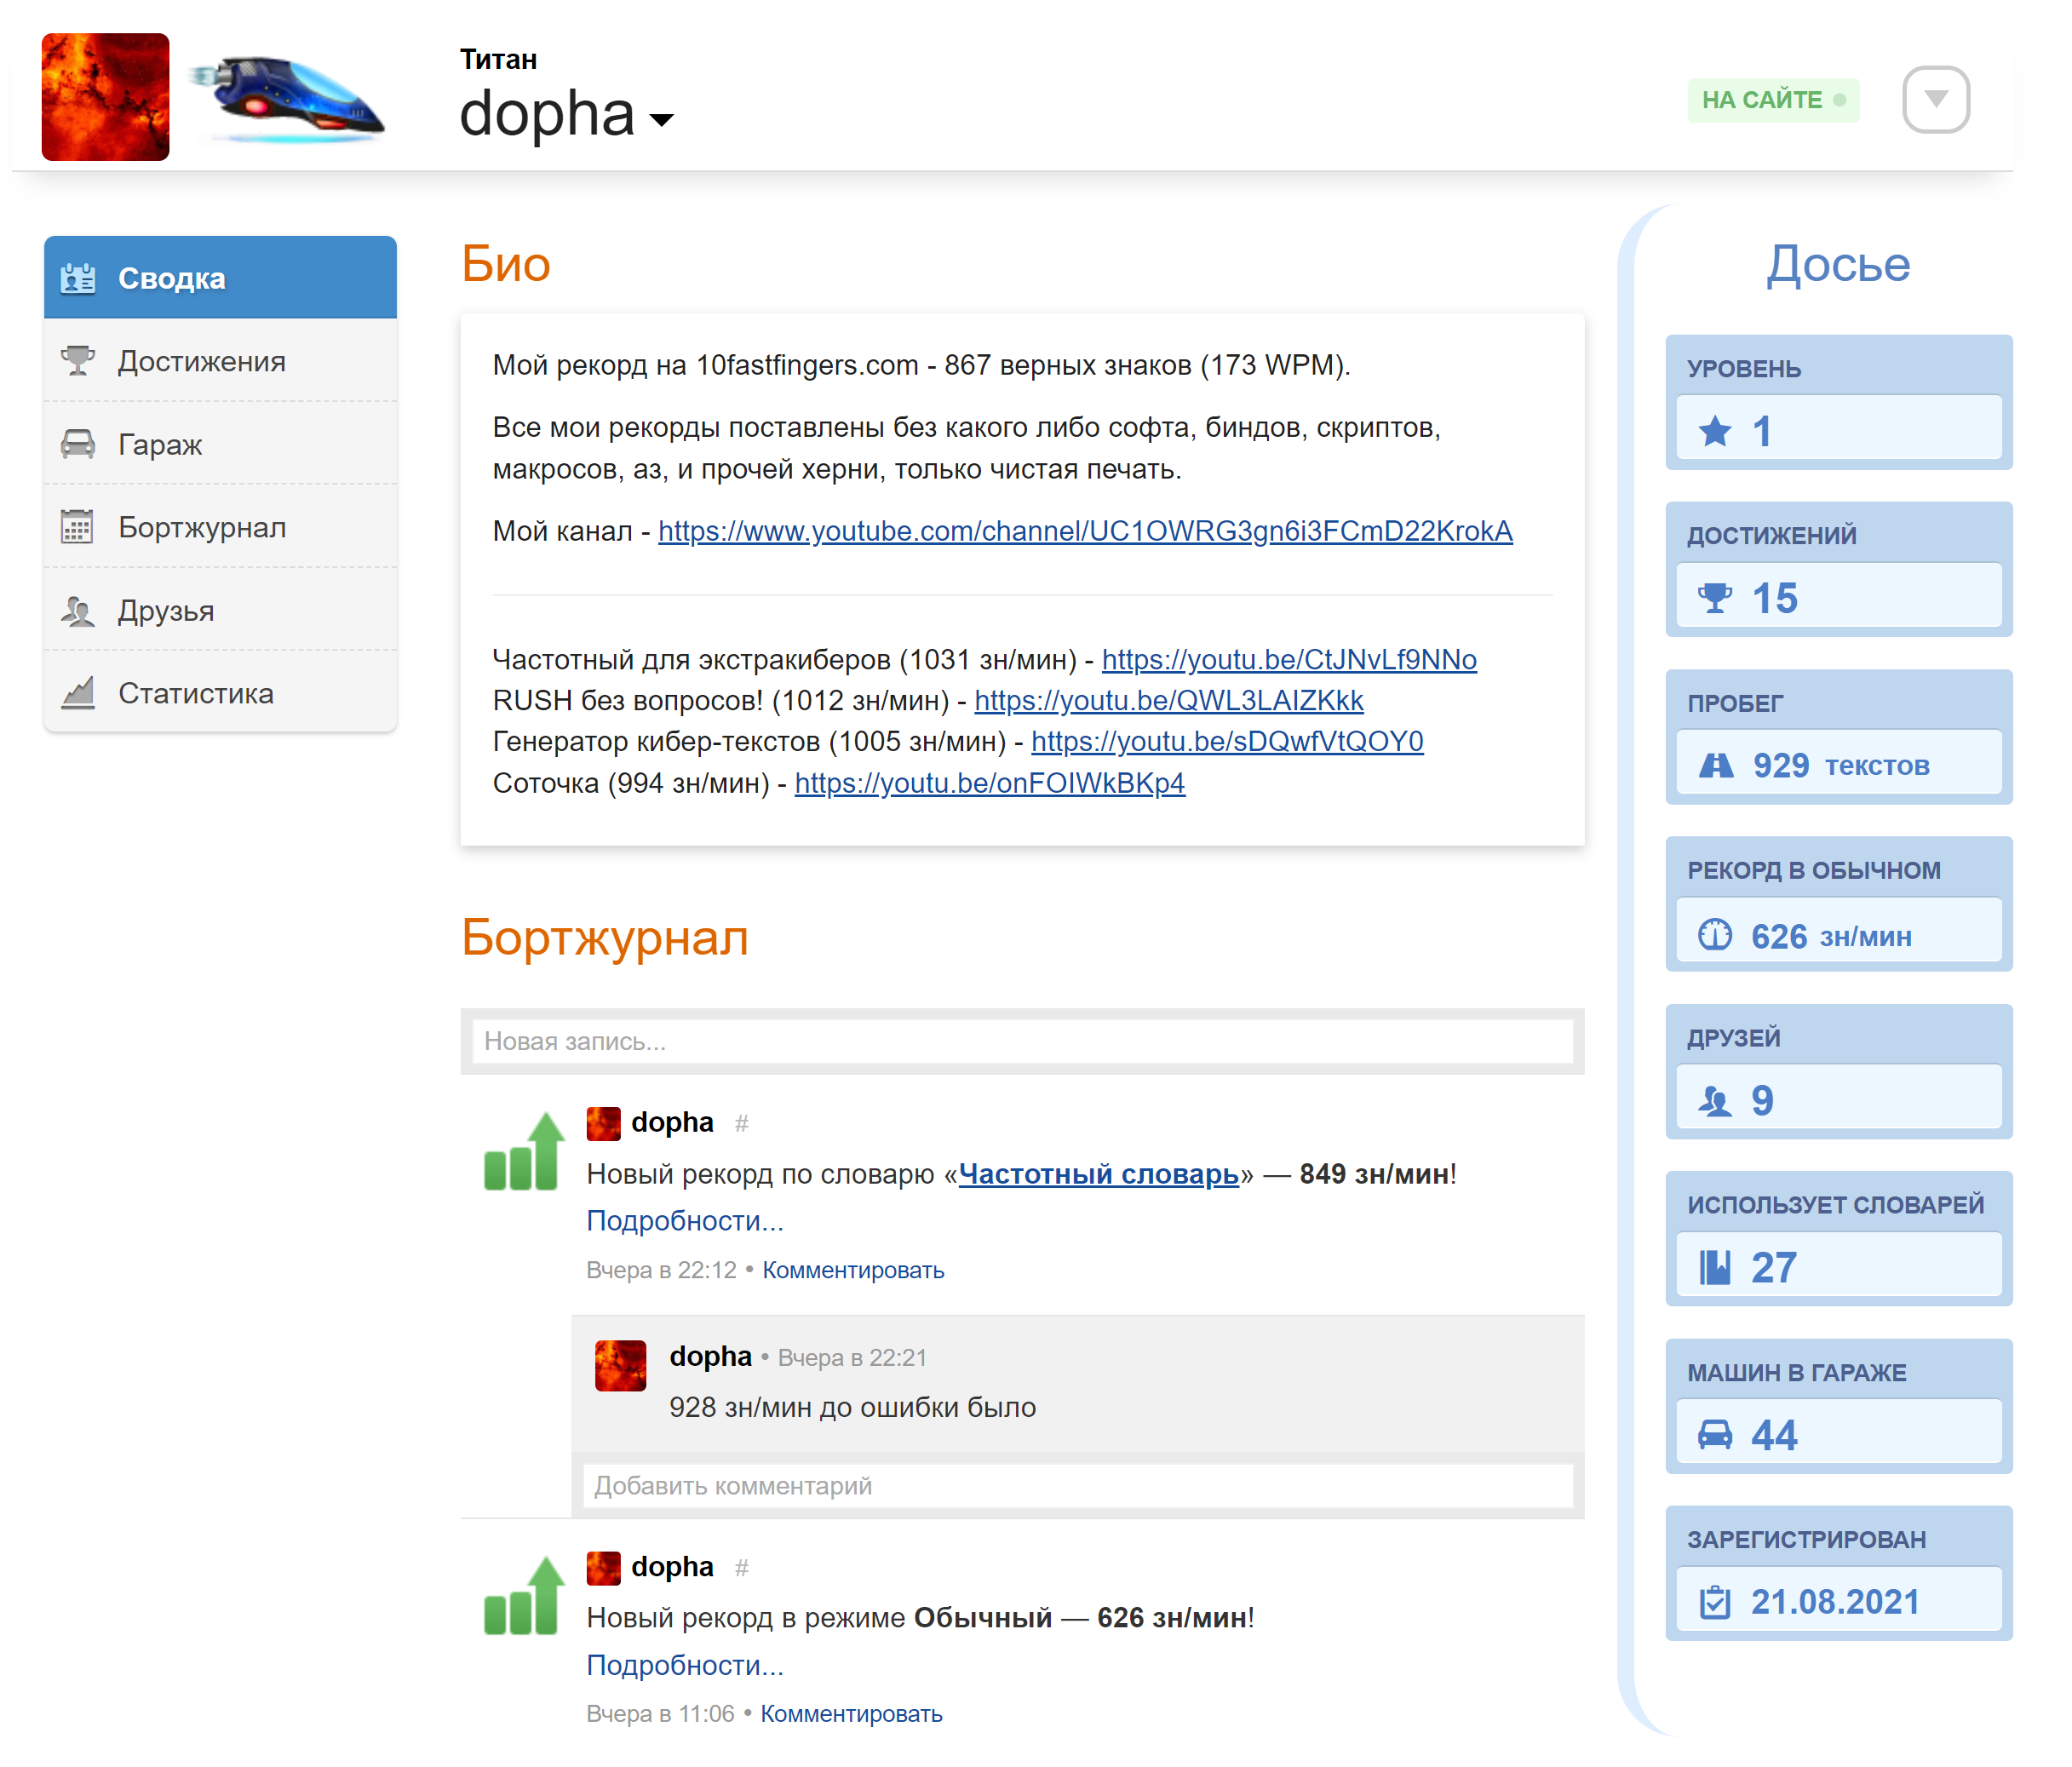Open the youtu.be/onFOIWkBKp4 video link
2072x1767 pixels.
pos(990,783)
